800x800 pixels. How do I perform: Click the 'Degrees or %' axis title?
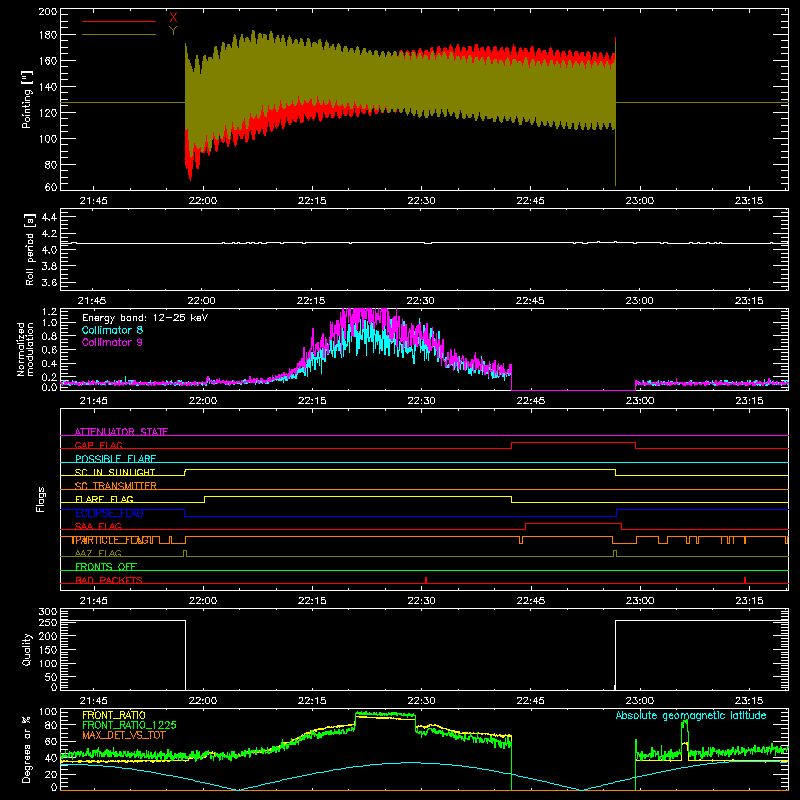click(27, 749)
